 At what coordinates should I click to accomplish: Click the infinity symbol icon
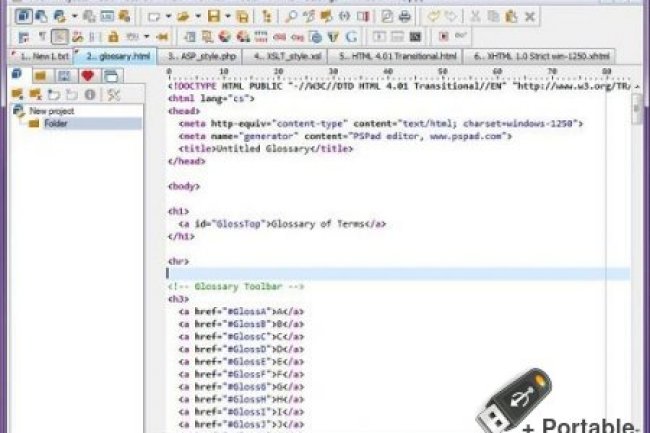point(461,36)
